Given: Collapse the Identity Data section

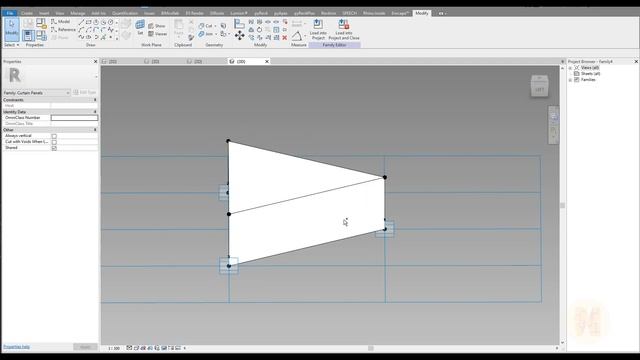Looking at the screenshot, I should click(x=95, y=112).
